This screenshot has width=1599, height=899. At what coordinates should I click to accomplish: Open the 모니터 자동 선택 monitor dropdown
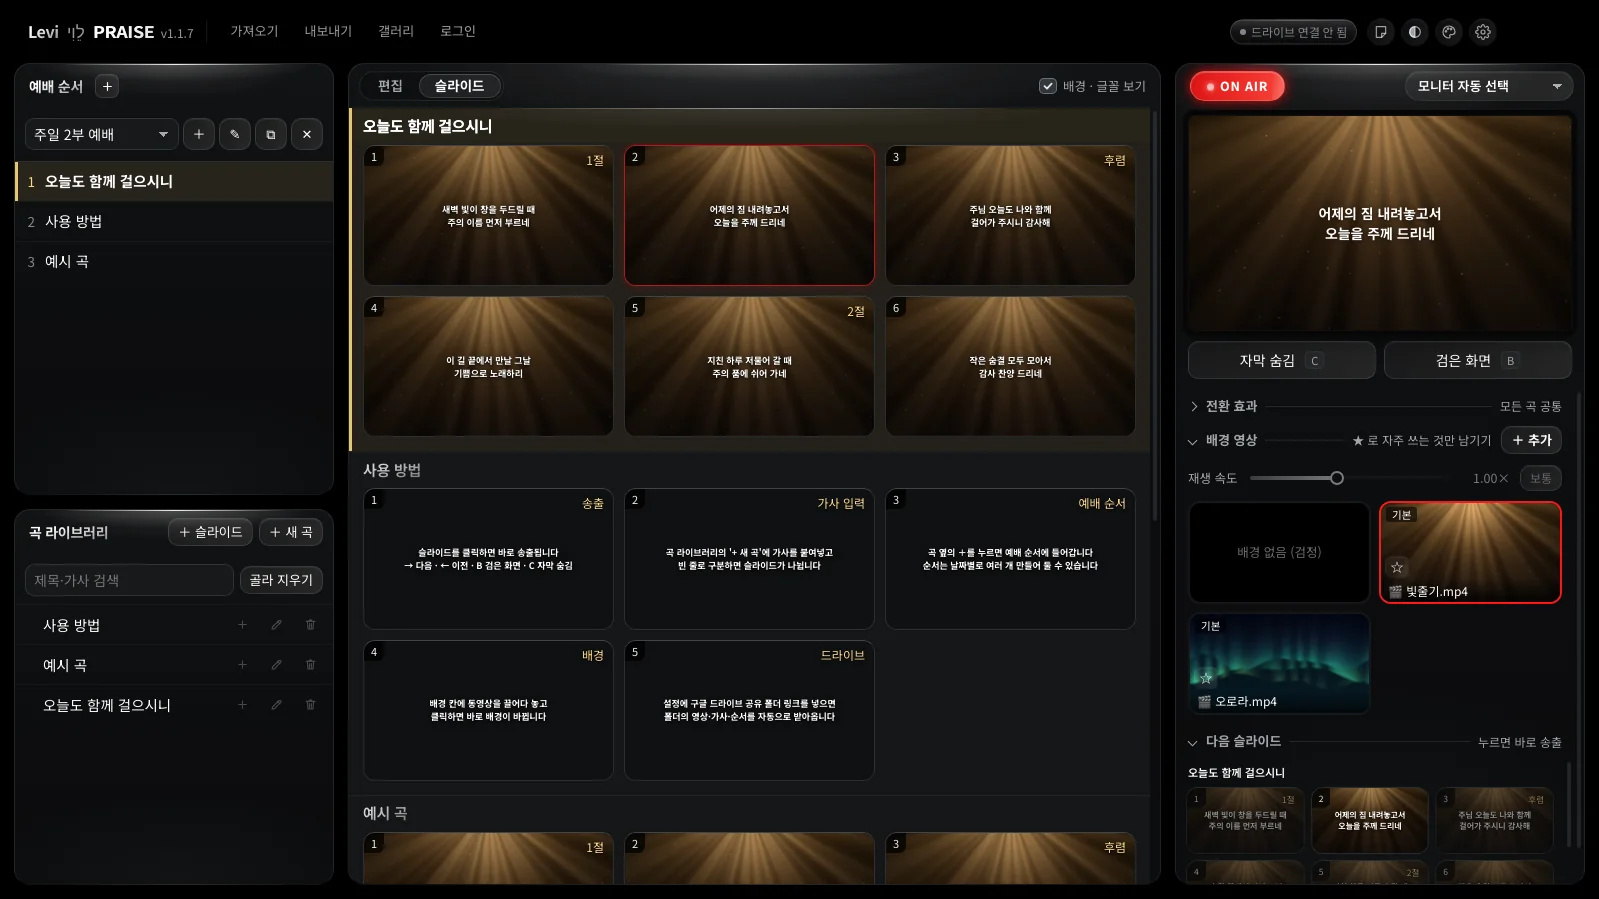point(1489,86)
